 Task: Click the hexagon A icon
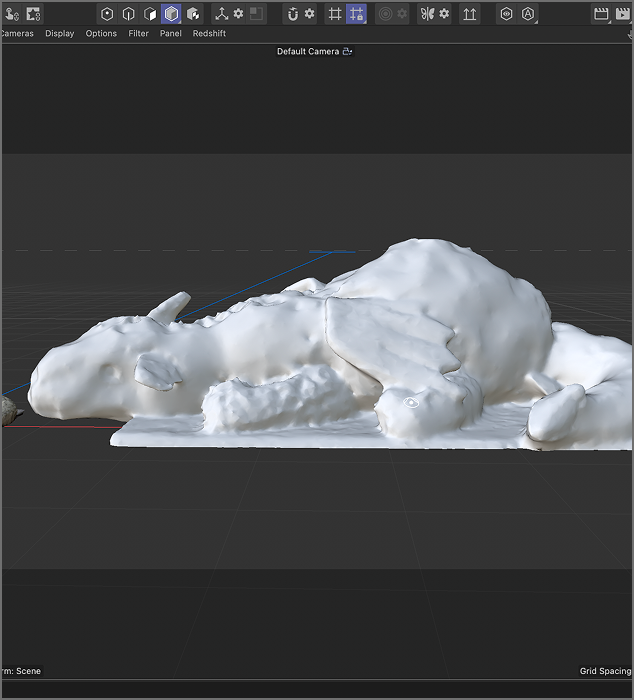pos(528,14)
